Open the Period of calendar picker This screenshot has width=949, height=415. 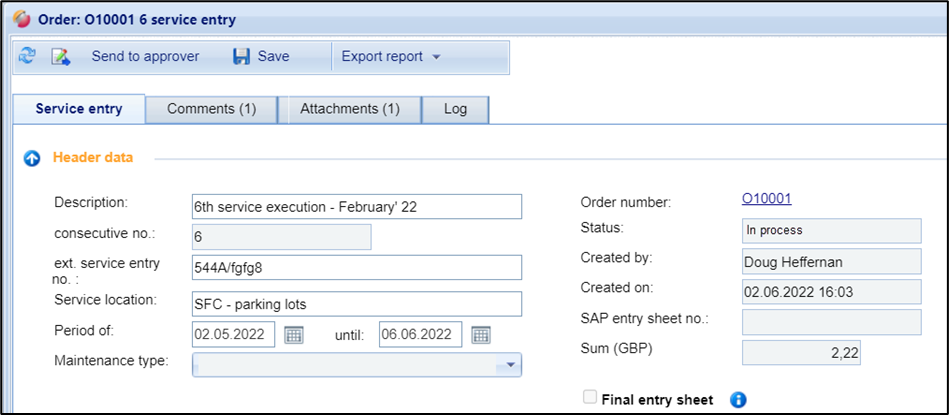coord(294,335)
